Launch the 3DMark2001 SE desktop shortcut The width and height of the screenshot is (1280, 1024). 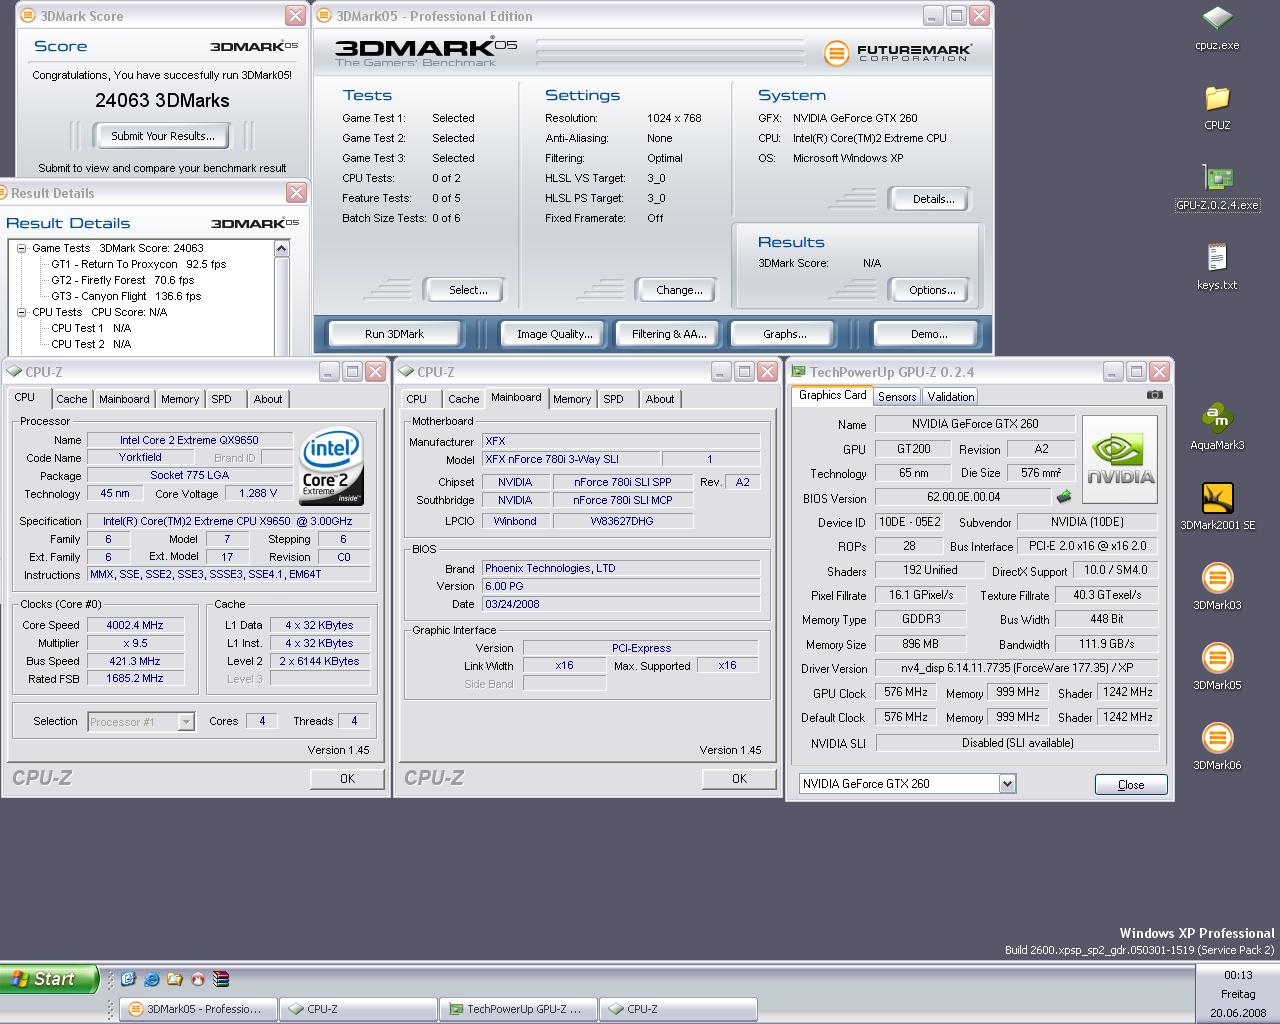(1217, 499)
